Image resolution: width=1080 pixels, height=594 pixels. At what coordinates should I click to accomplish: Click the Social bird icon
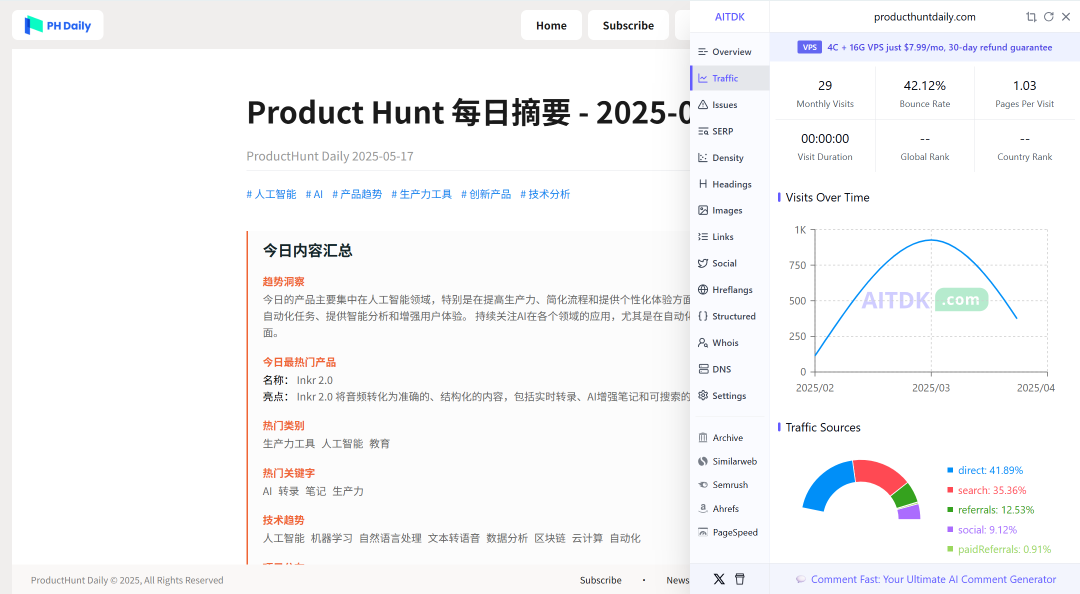pos(703,263)
